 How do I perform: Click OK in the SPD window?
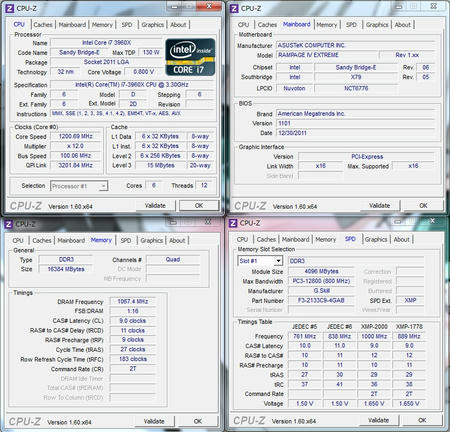pos(422,420)
